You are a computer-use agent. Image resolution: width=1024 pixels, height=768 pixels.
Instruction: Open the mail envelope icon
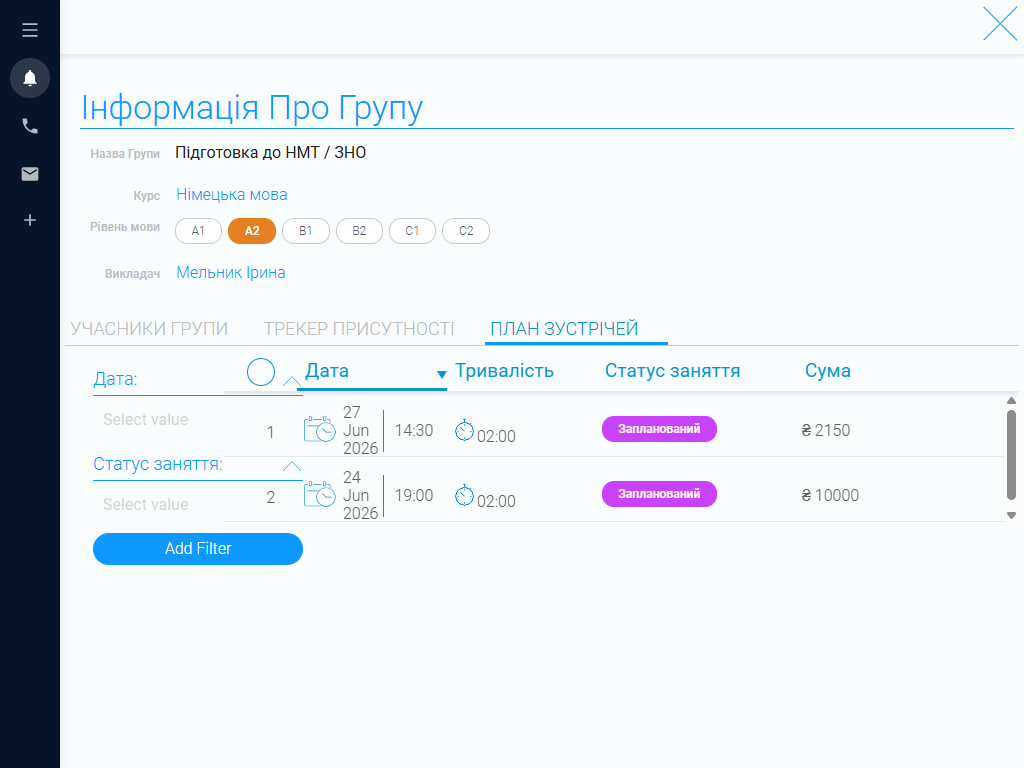click(30, 174)
